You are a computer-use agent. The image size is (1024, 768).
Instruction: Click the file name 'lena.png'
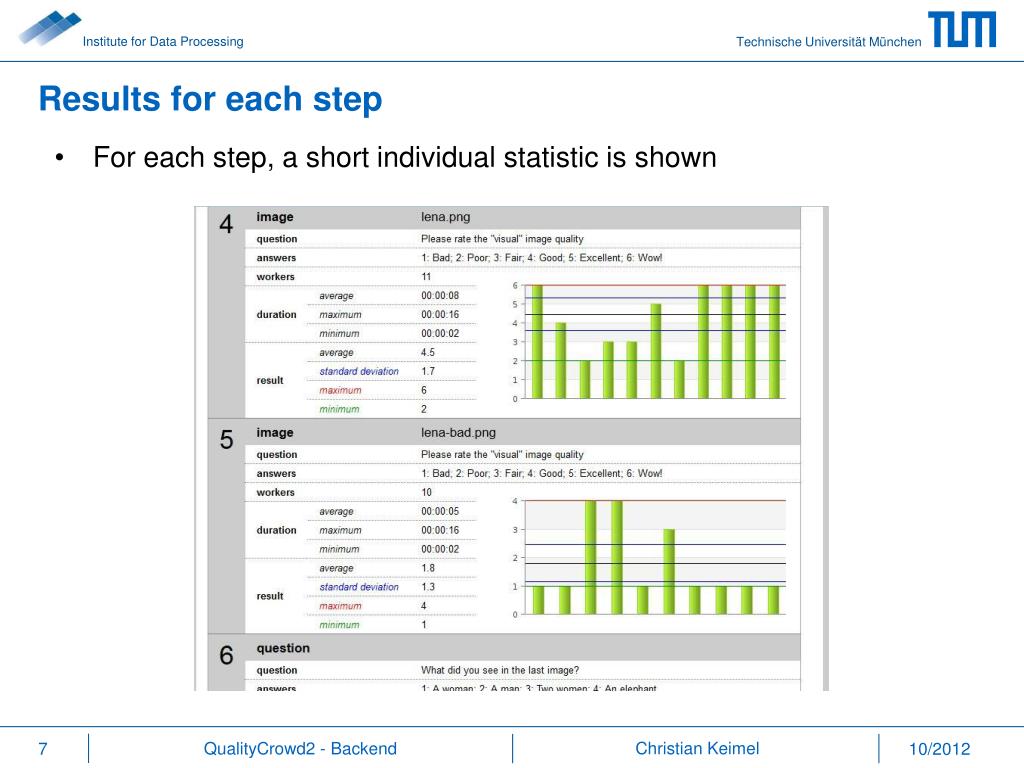(x=445, y=217)
